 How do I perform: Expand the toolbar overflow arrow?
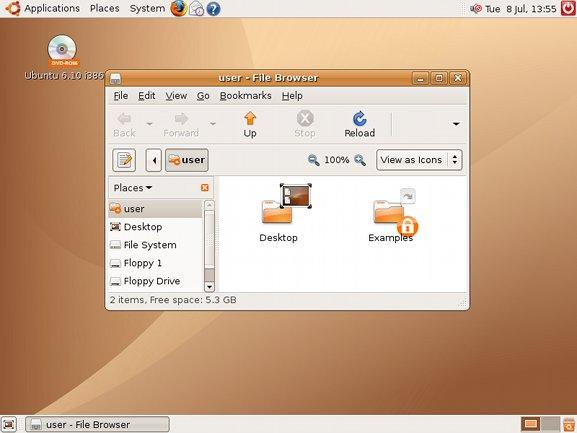456,124
